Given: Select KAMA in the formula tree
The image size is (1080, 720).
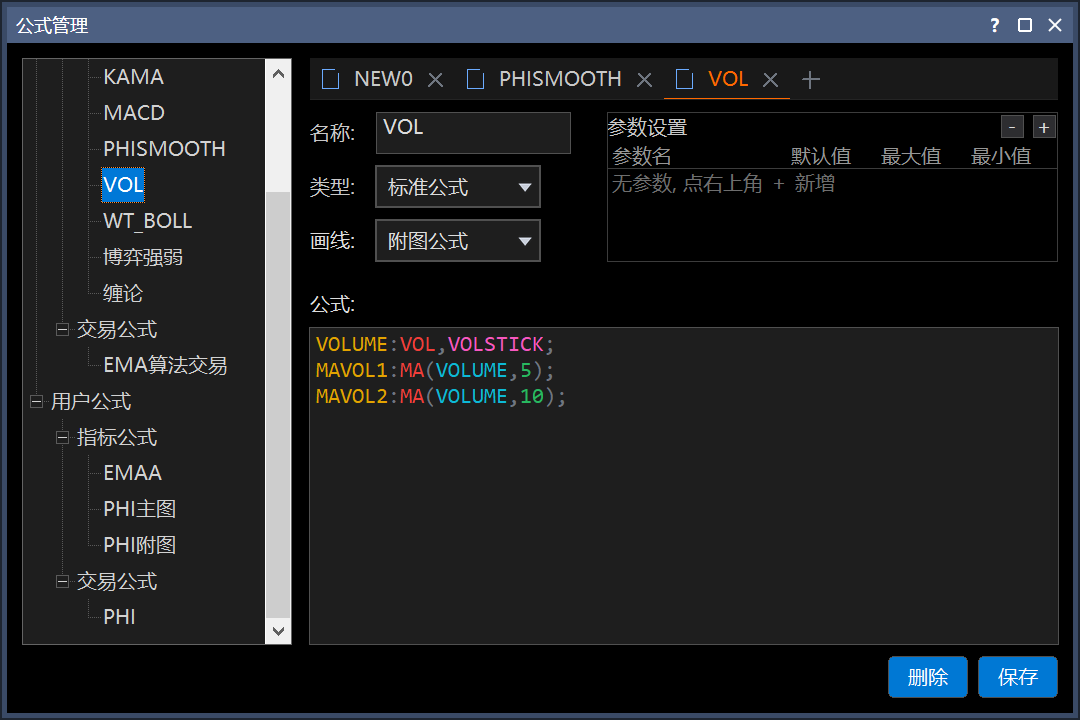Looking at the screenshot, I should coord(134,76).
